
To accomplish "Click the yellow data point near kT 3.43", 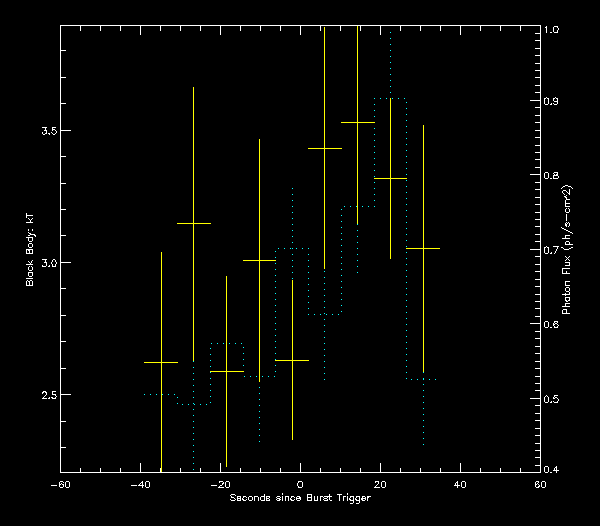I will 325,148.
